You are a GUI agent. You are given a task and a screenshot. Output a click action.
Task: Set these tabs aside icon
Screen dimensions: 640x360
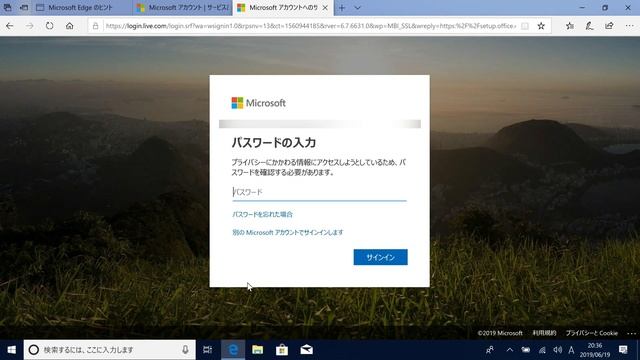[24, 7]
